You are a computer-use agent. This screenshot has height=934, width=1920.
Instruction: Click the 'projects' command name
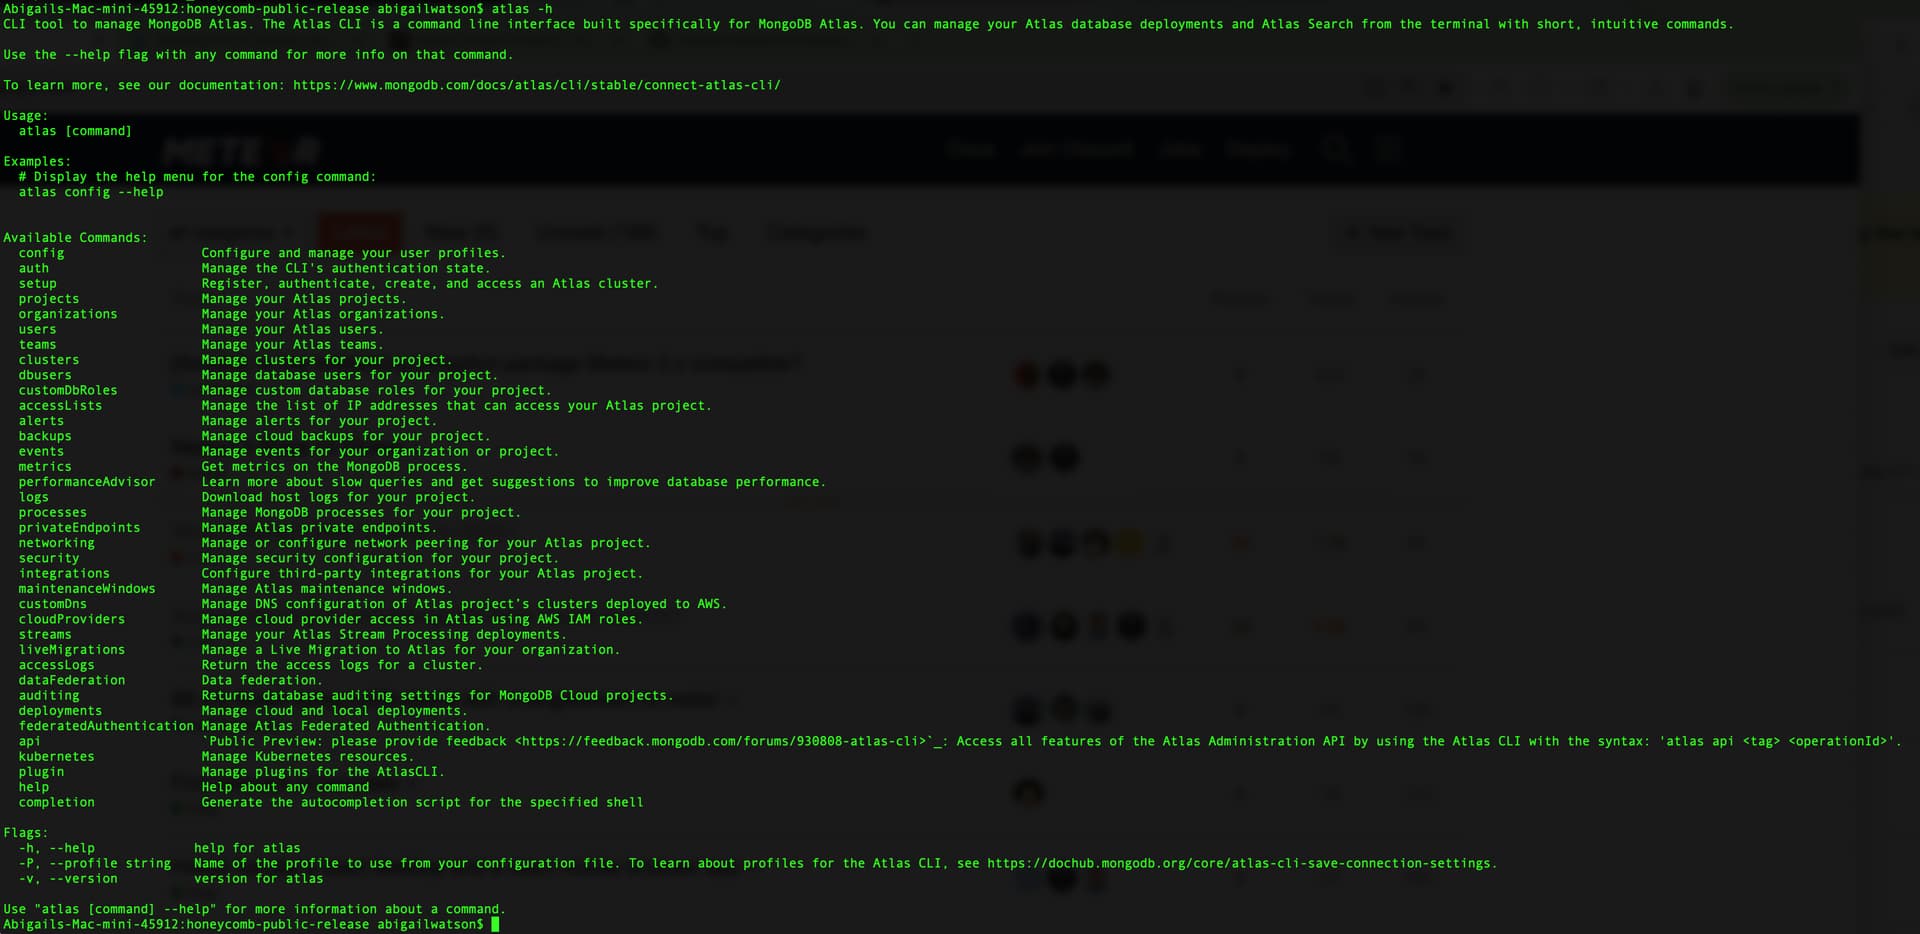pos(49,299)
